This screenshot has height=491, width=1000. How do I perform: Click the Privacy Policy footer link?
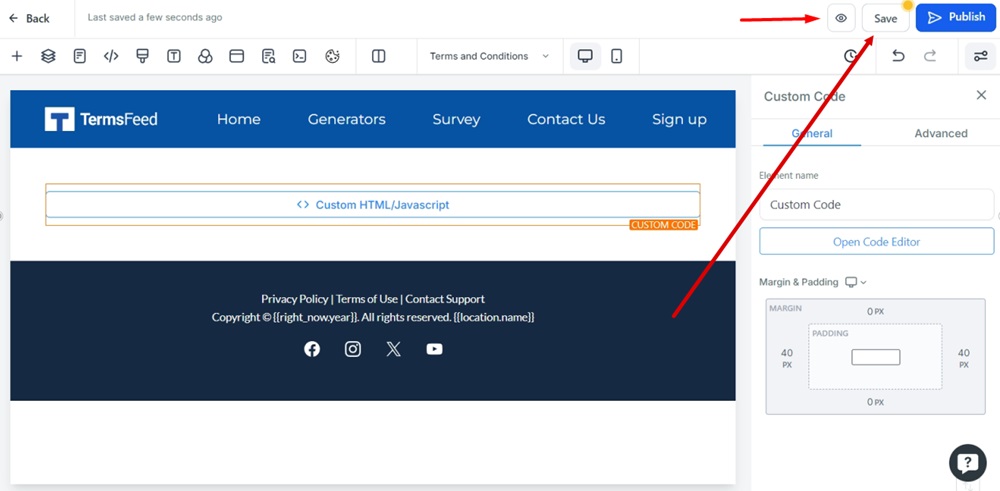295,298
